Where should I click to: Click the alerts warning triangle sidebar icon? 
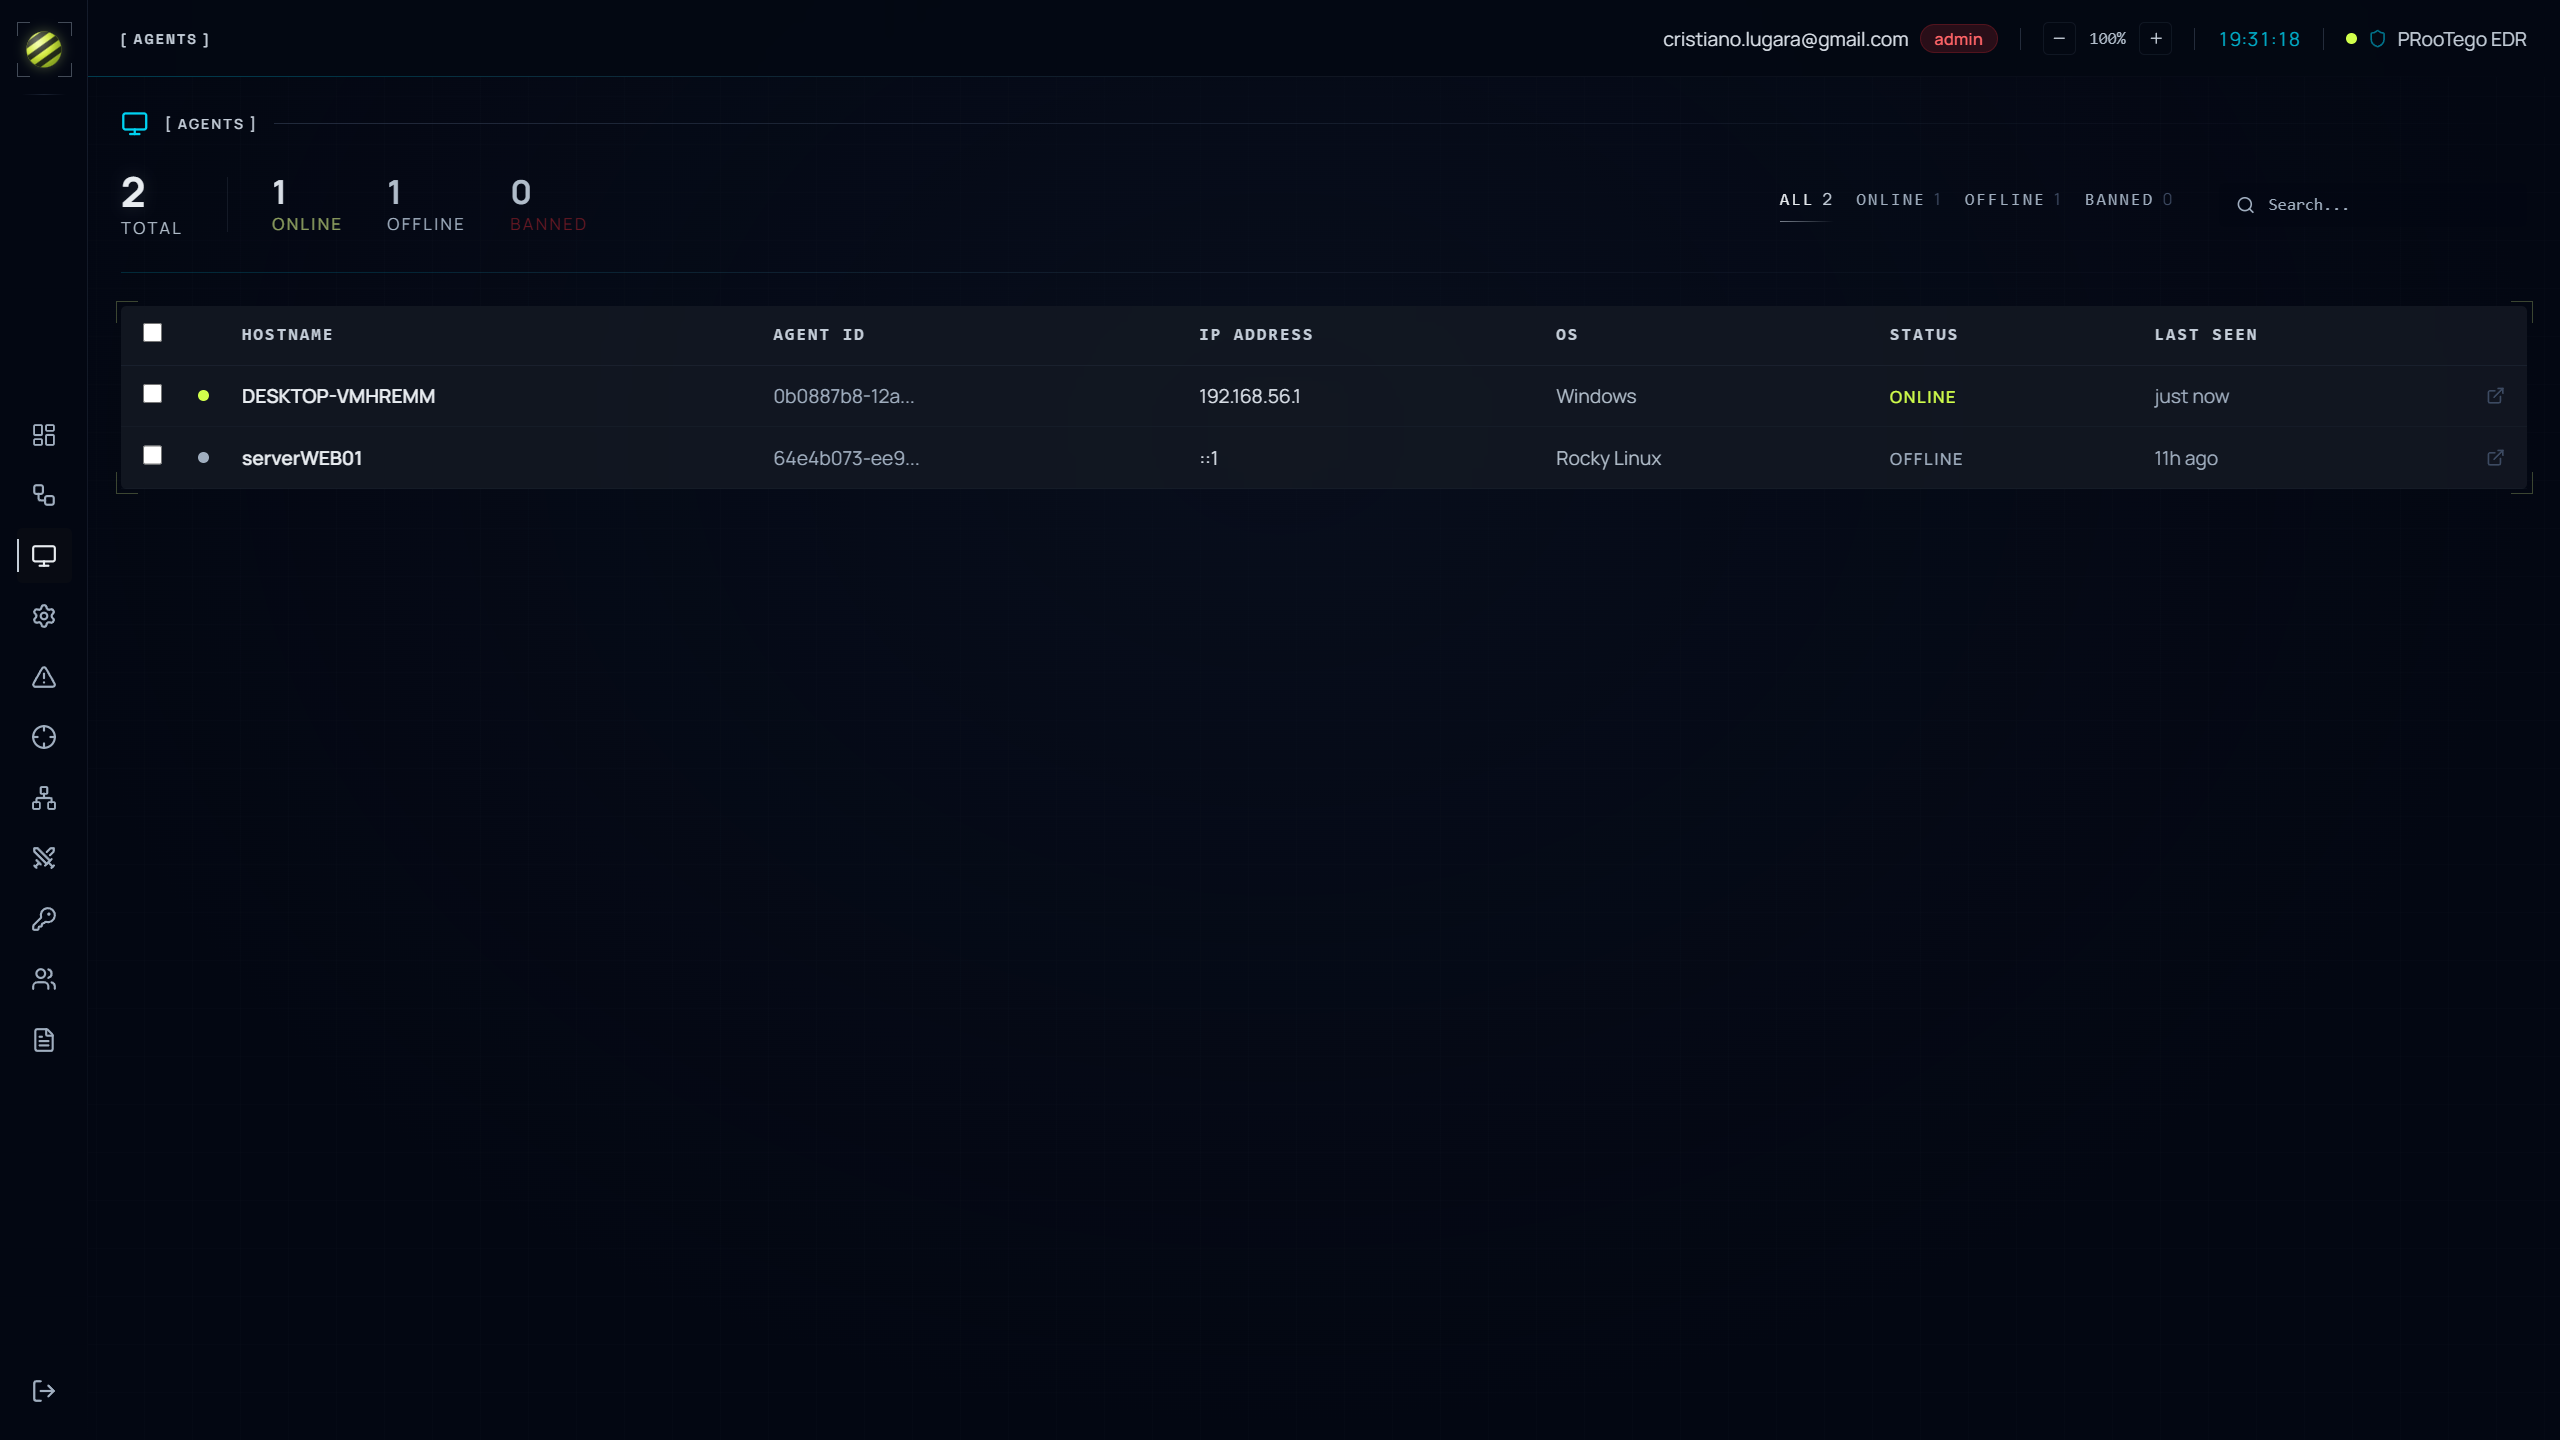(44, 677)
